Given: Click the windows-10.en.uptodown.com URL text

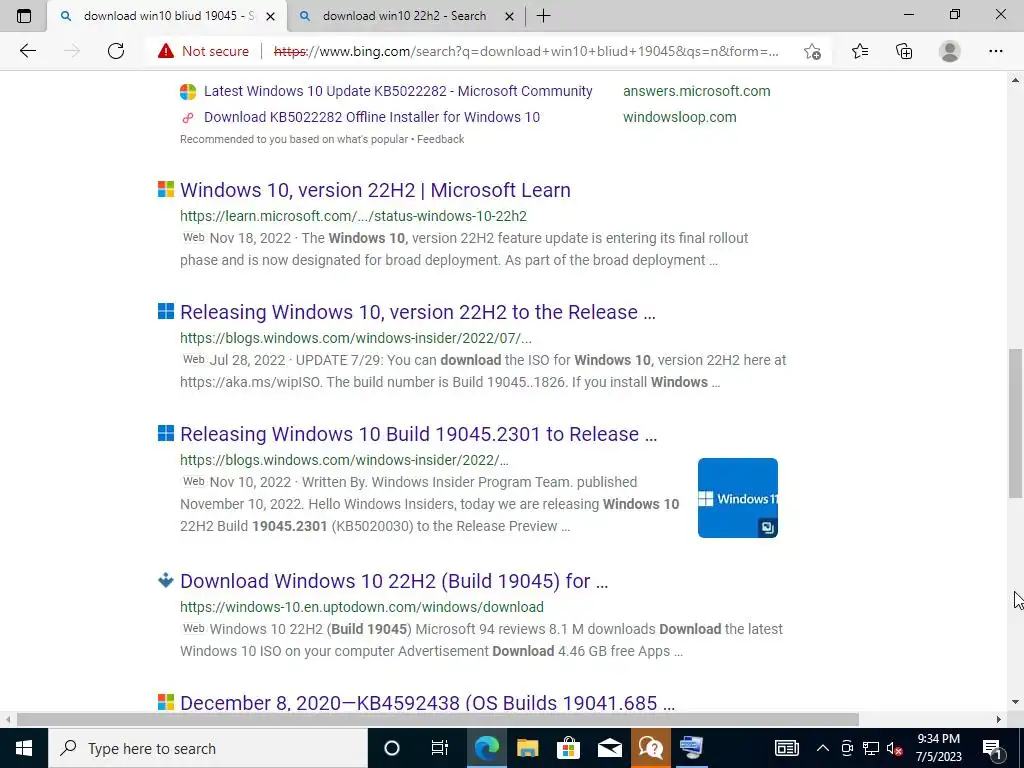Looking at the screenshot, I should click(x=362, y=607).
